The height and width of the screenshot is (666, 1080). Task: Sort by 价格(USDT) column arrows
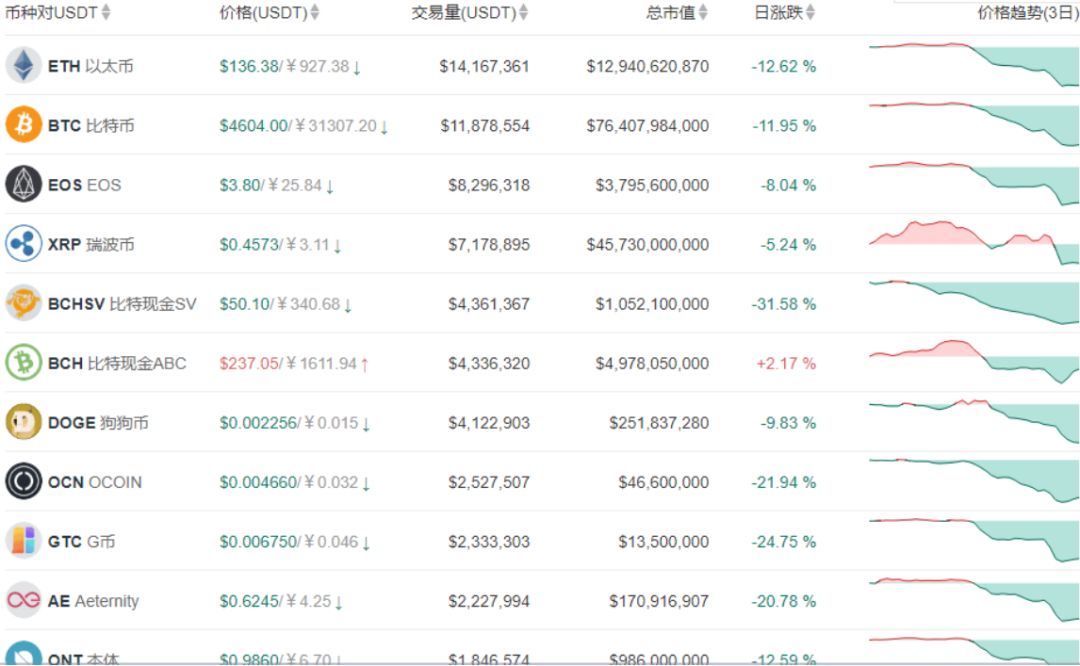pos(315,13)
